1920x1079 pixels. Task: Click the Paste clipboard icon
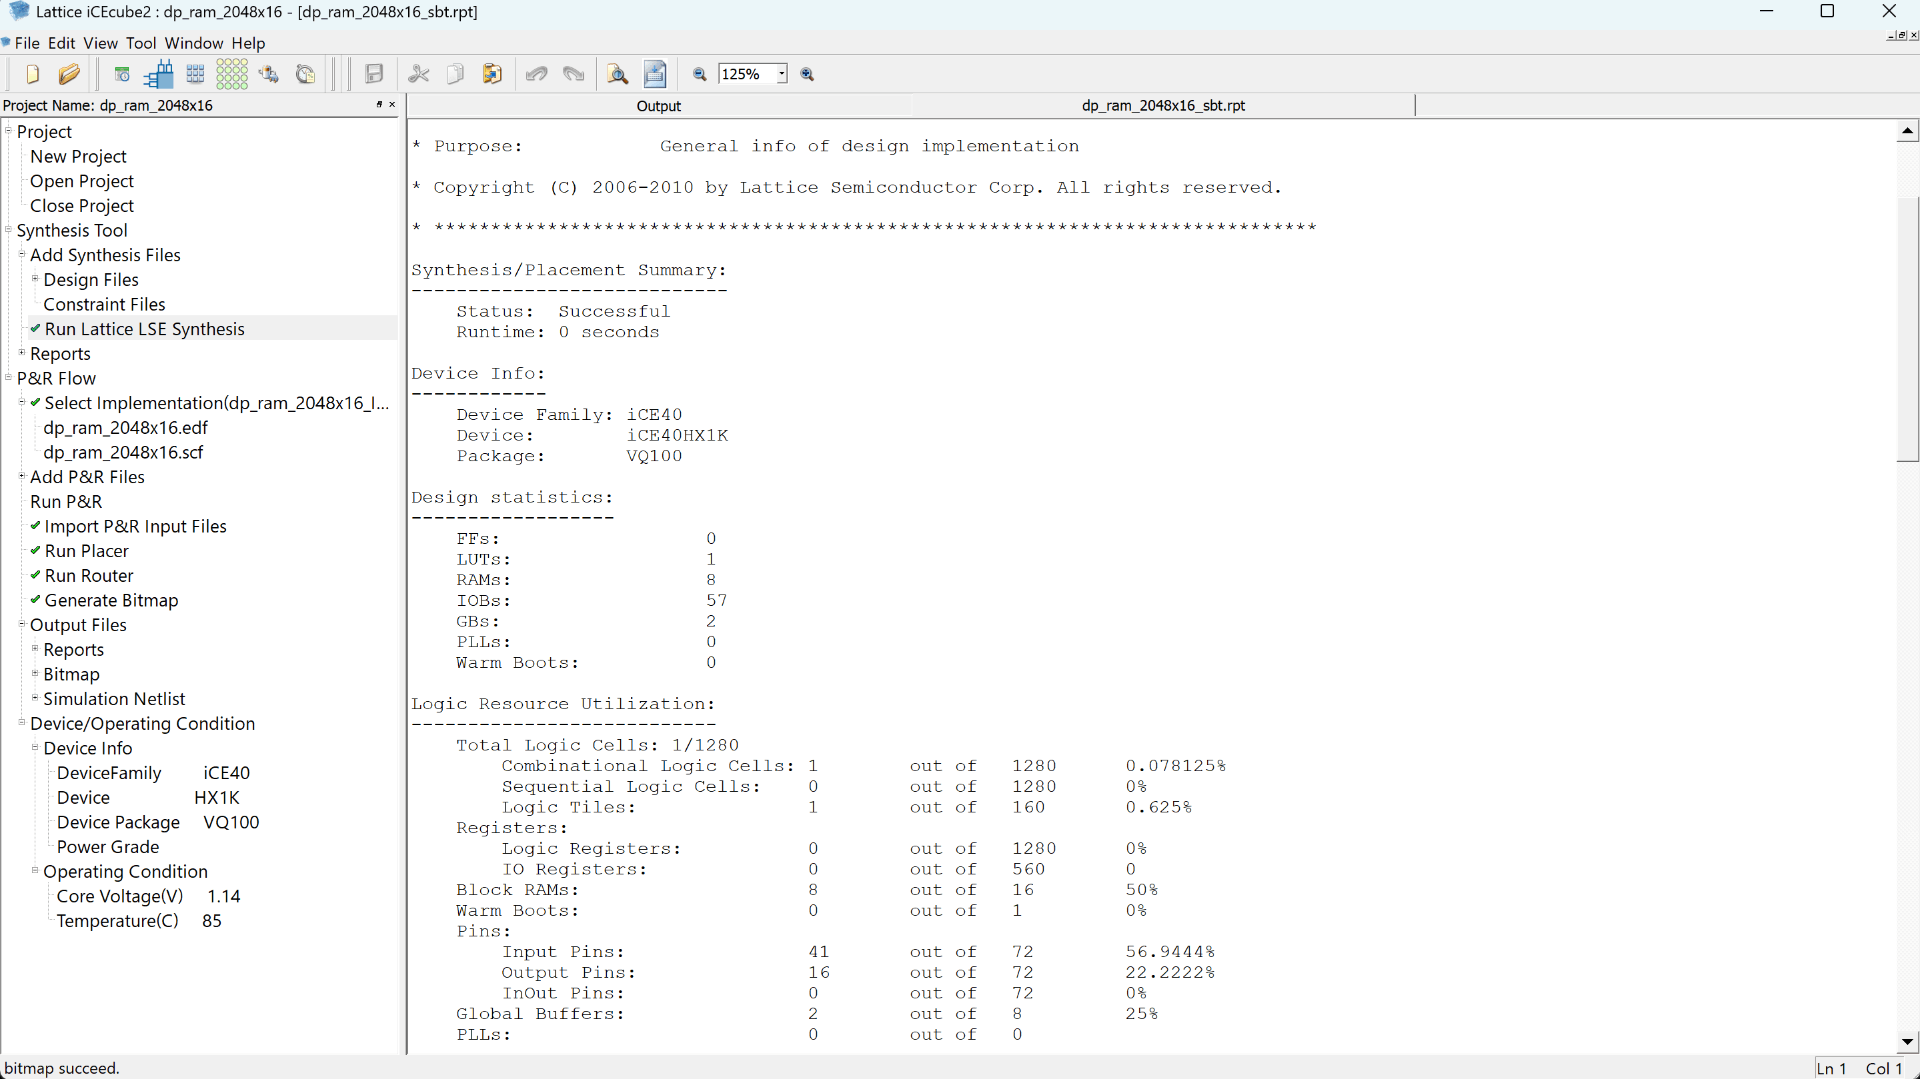tap(492, 74)
